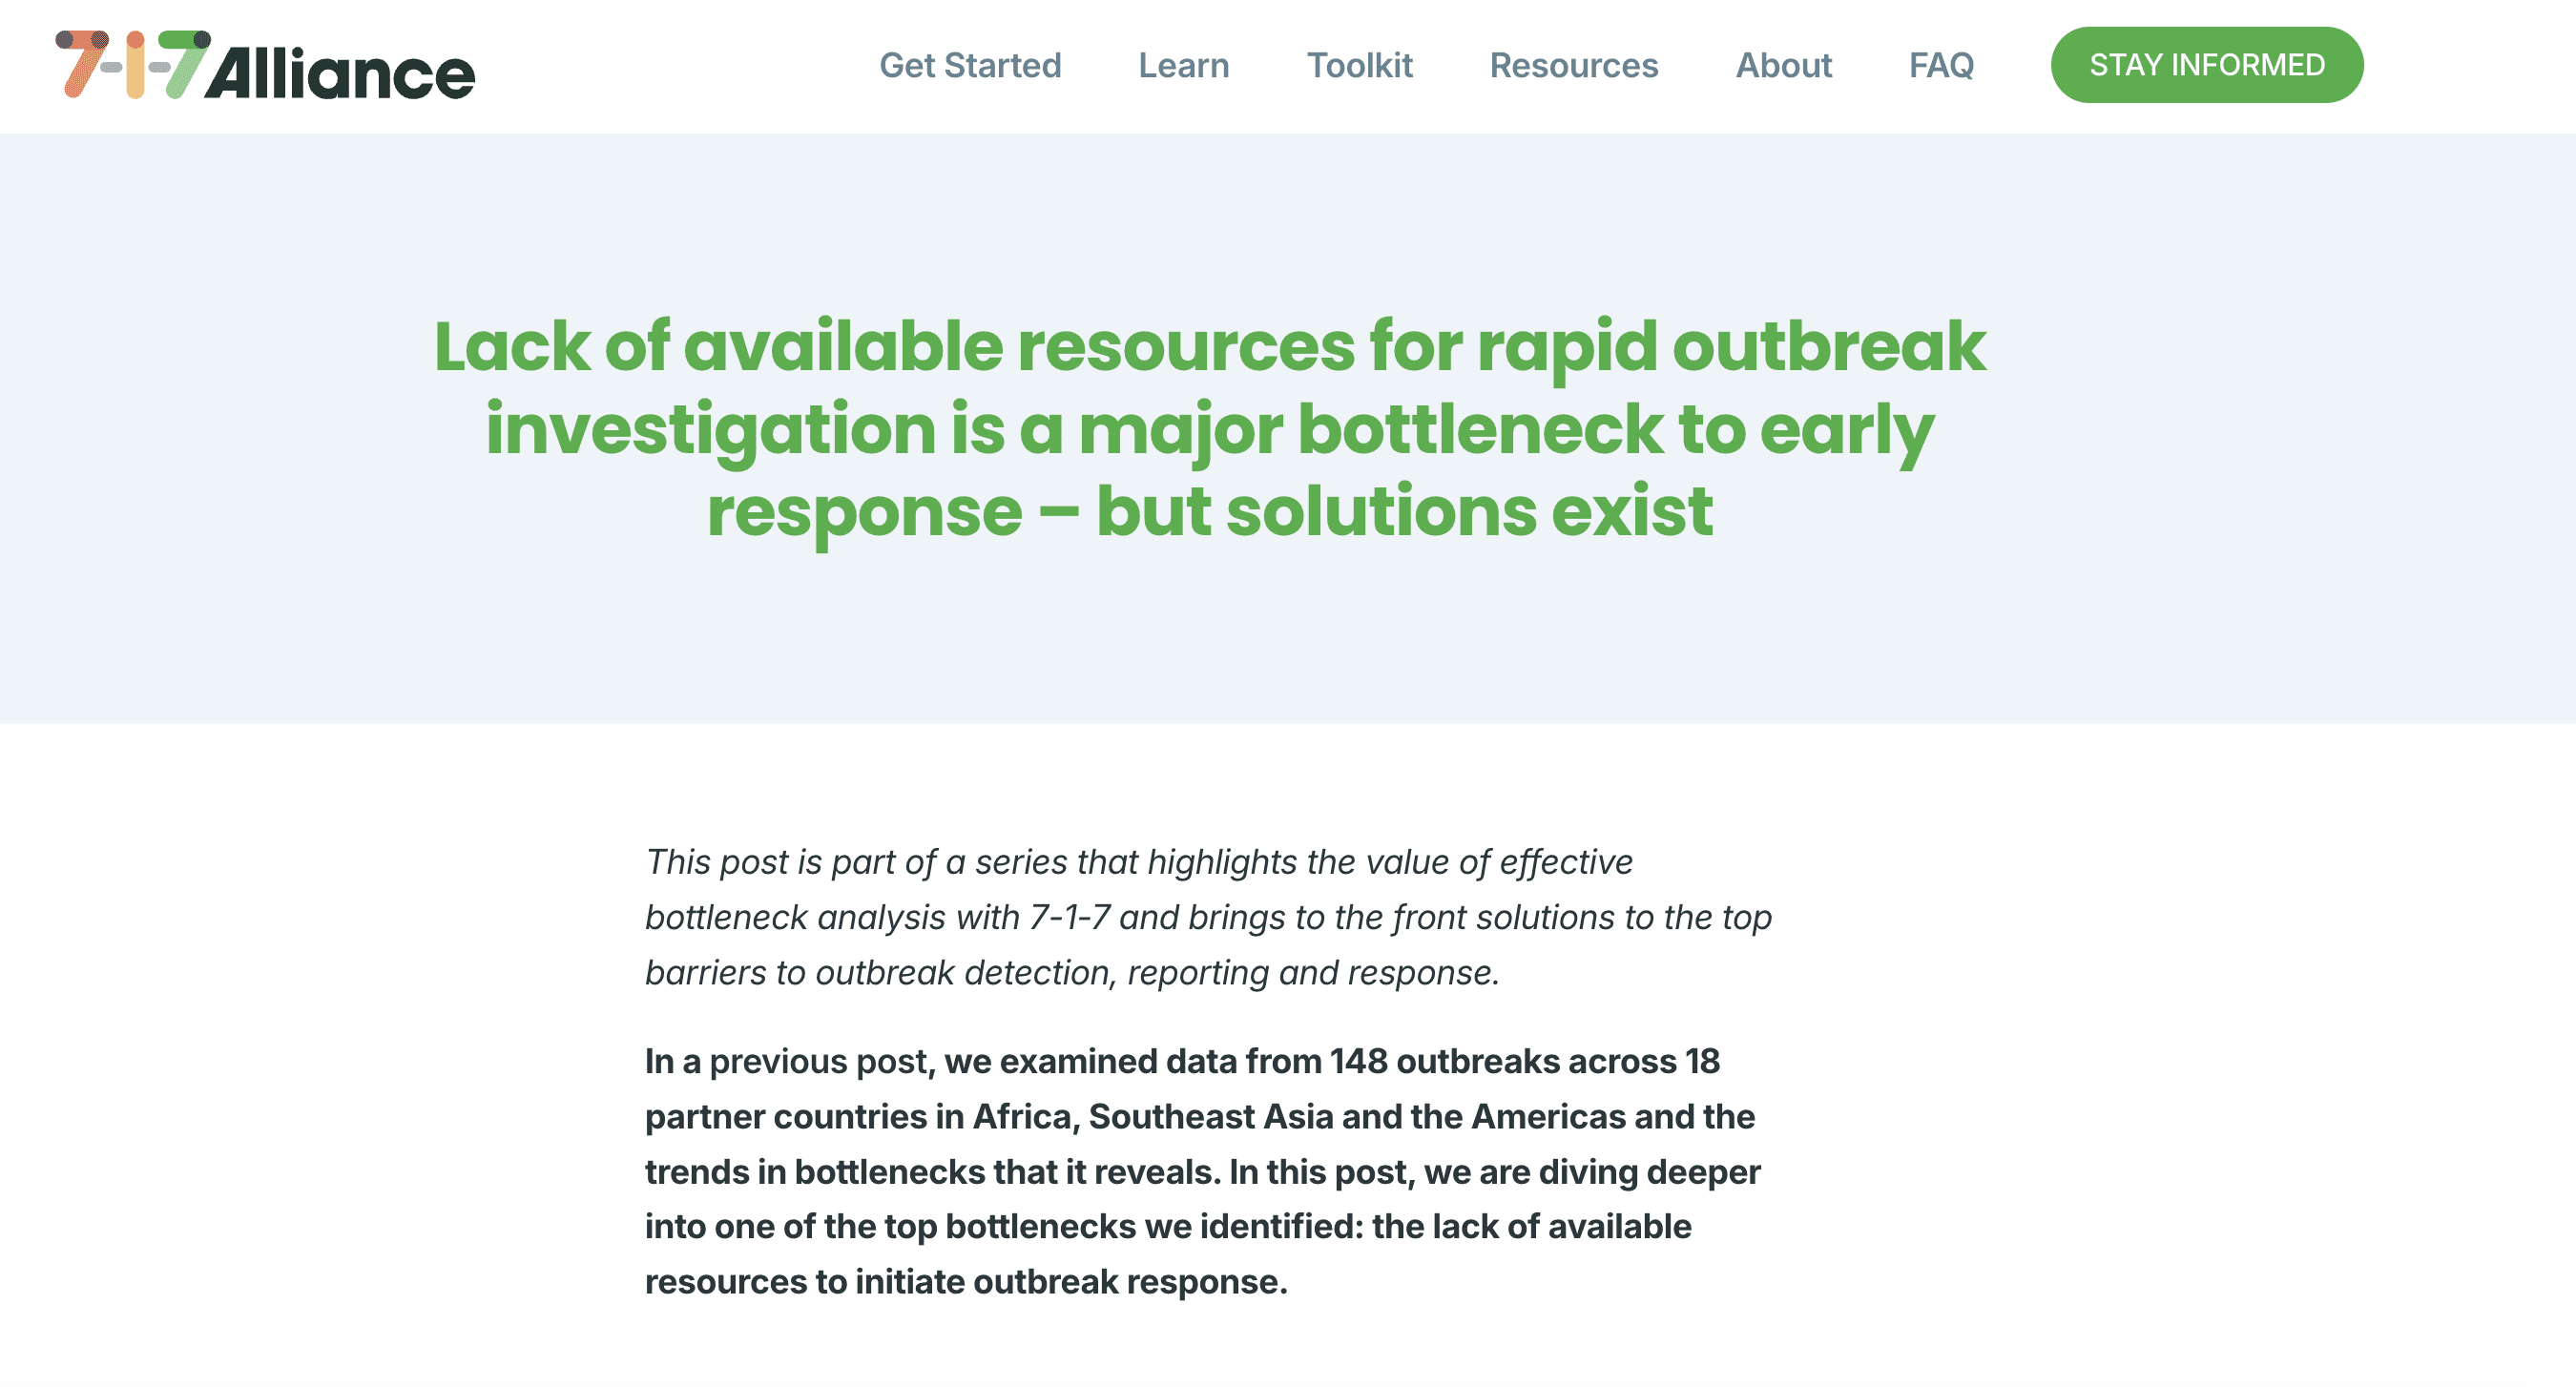Select the Toolkit navigation item
Screen dimensions: 2576x1387
tap(1360, 65)
